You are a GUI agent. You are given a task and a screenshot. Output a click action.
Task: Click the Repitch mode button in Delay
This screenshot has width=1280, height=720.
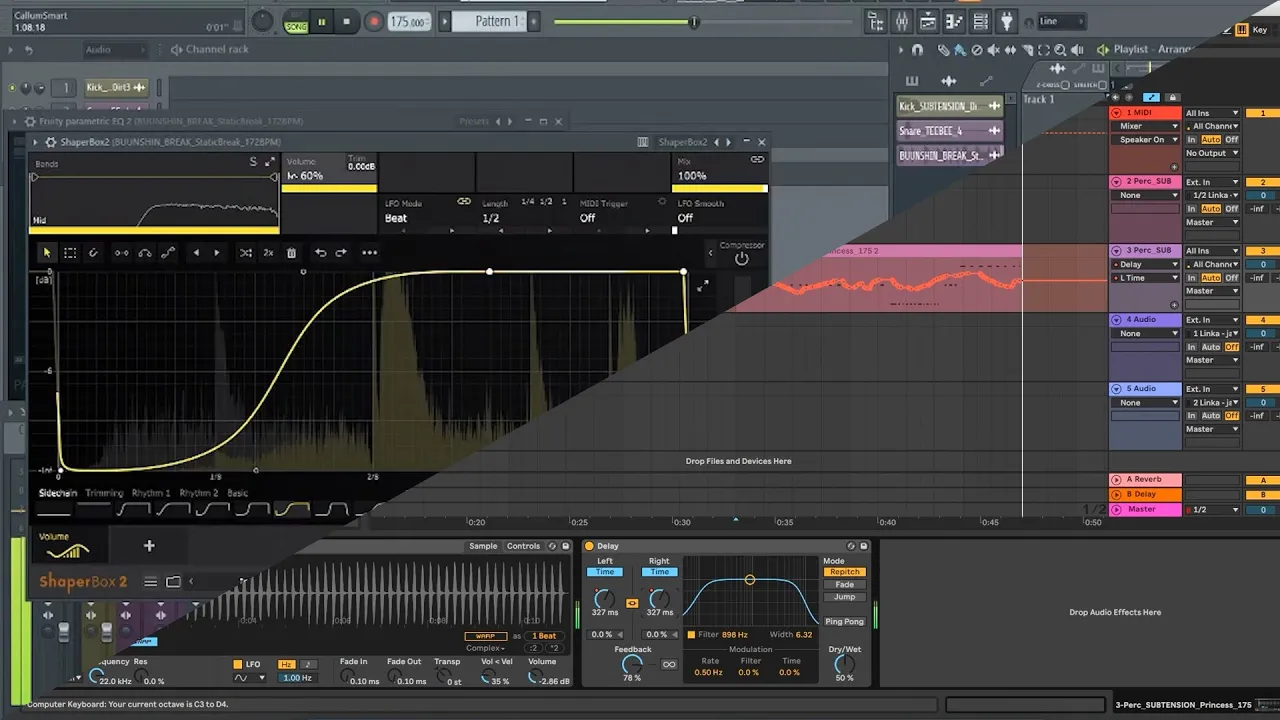tap(845, 572)
